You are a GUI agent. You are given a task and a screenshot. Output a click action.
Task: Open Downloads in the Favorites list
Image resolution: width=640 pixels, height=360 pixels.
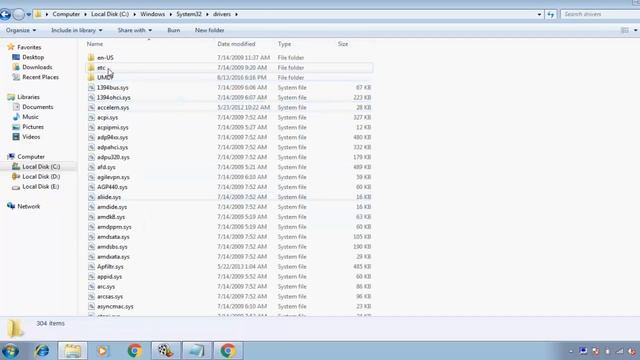tap(37, 67)
